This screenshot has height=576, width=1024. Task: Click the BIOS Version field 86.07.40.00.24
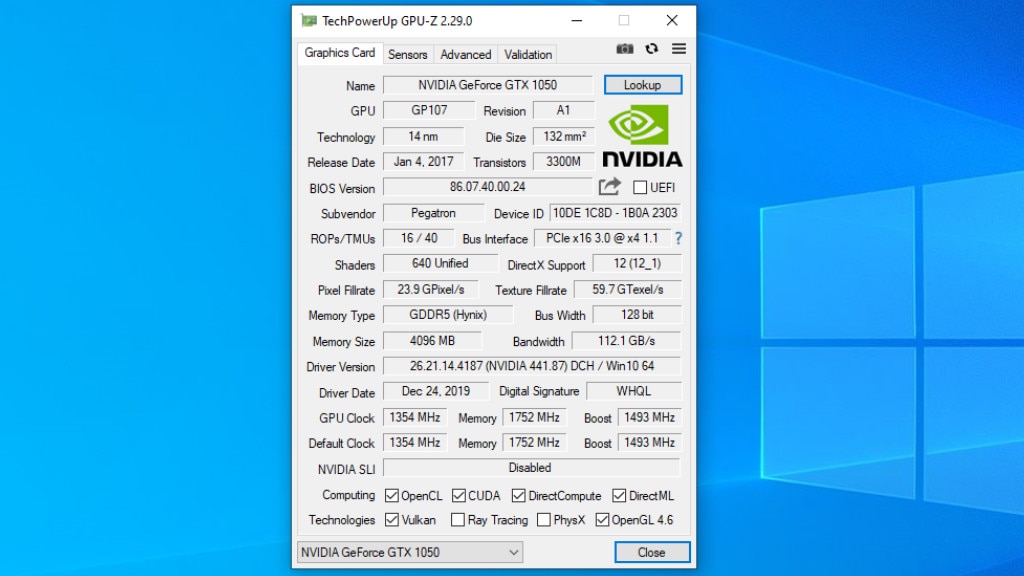[488, 187]
